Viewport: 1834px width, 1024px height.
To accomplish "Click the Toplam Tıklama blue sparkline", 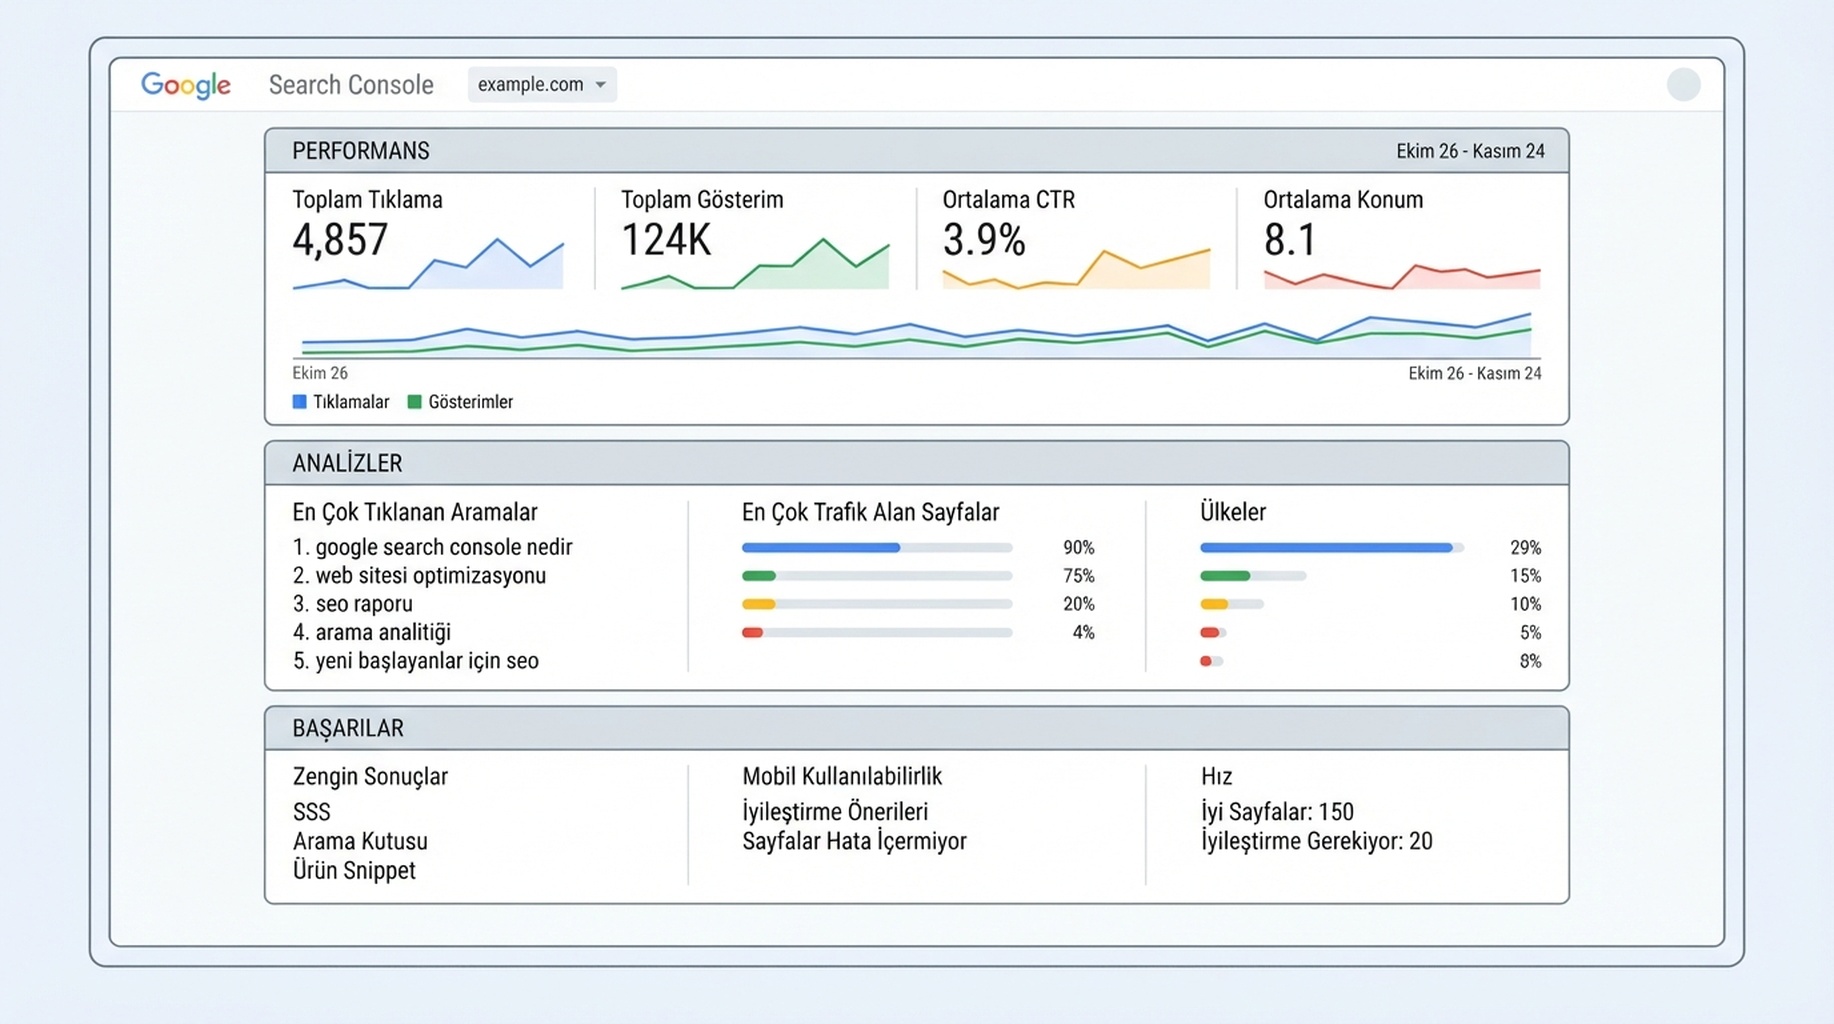I will [428, 265].
